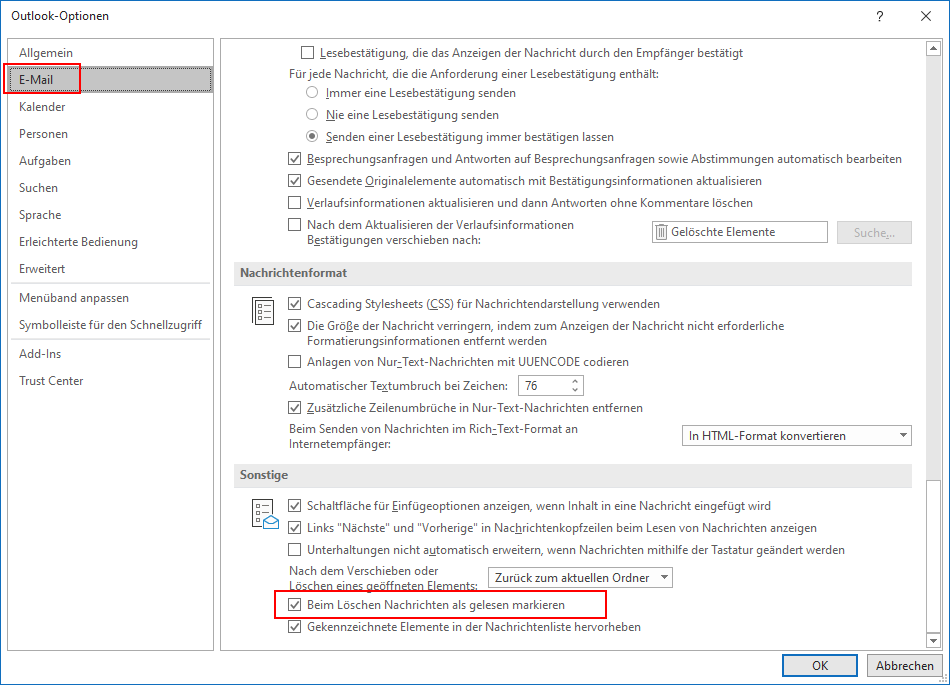This screenshot has width=950, height=685.
Task: Click Abbrechen to cancel the dialog
Action: coord(905,666)
